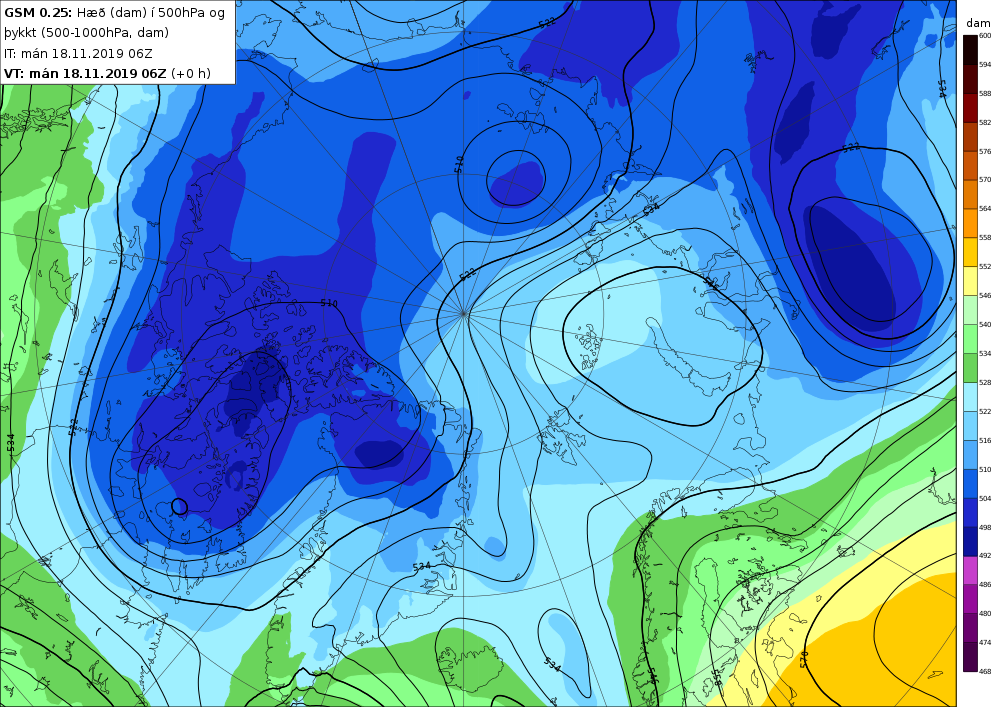Click legend value 540
The height and width of the screenshot is (707, 1000).
tap(985, 324)
